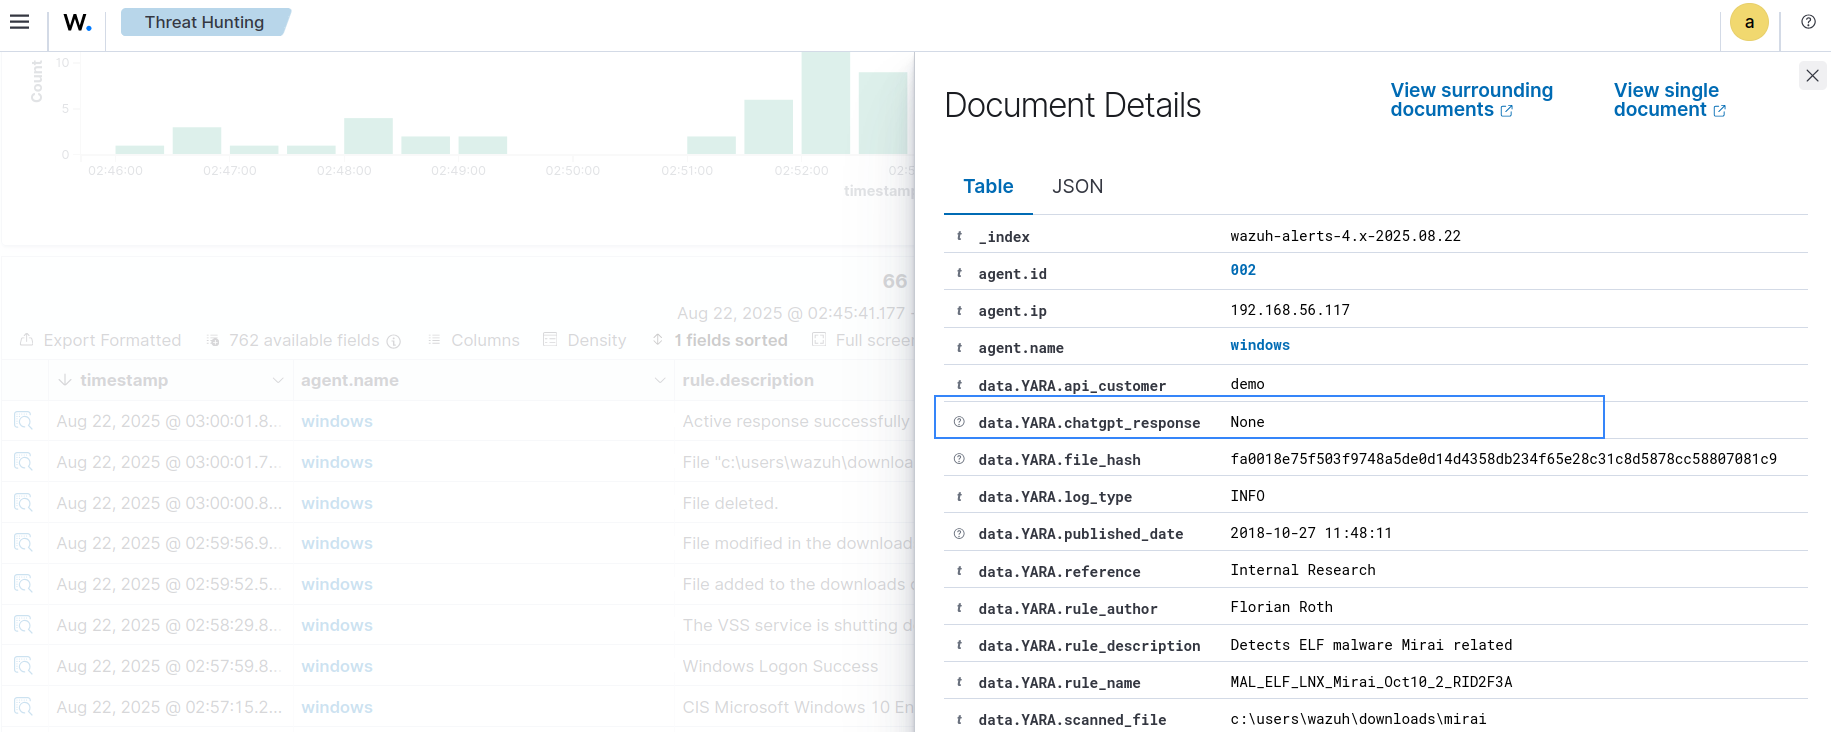1831x732 pixels.
Task: Inspect document for 02:57:59.8 Windows Logon row
Action: 23,666
